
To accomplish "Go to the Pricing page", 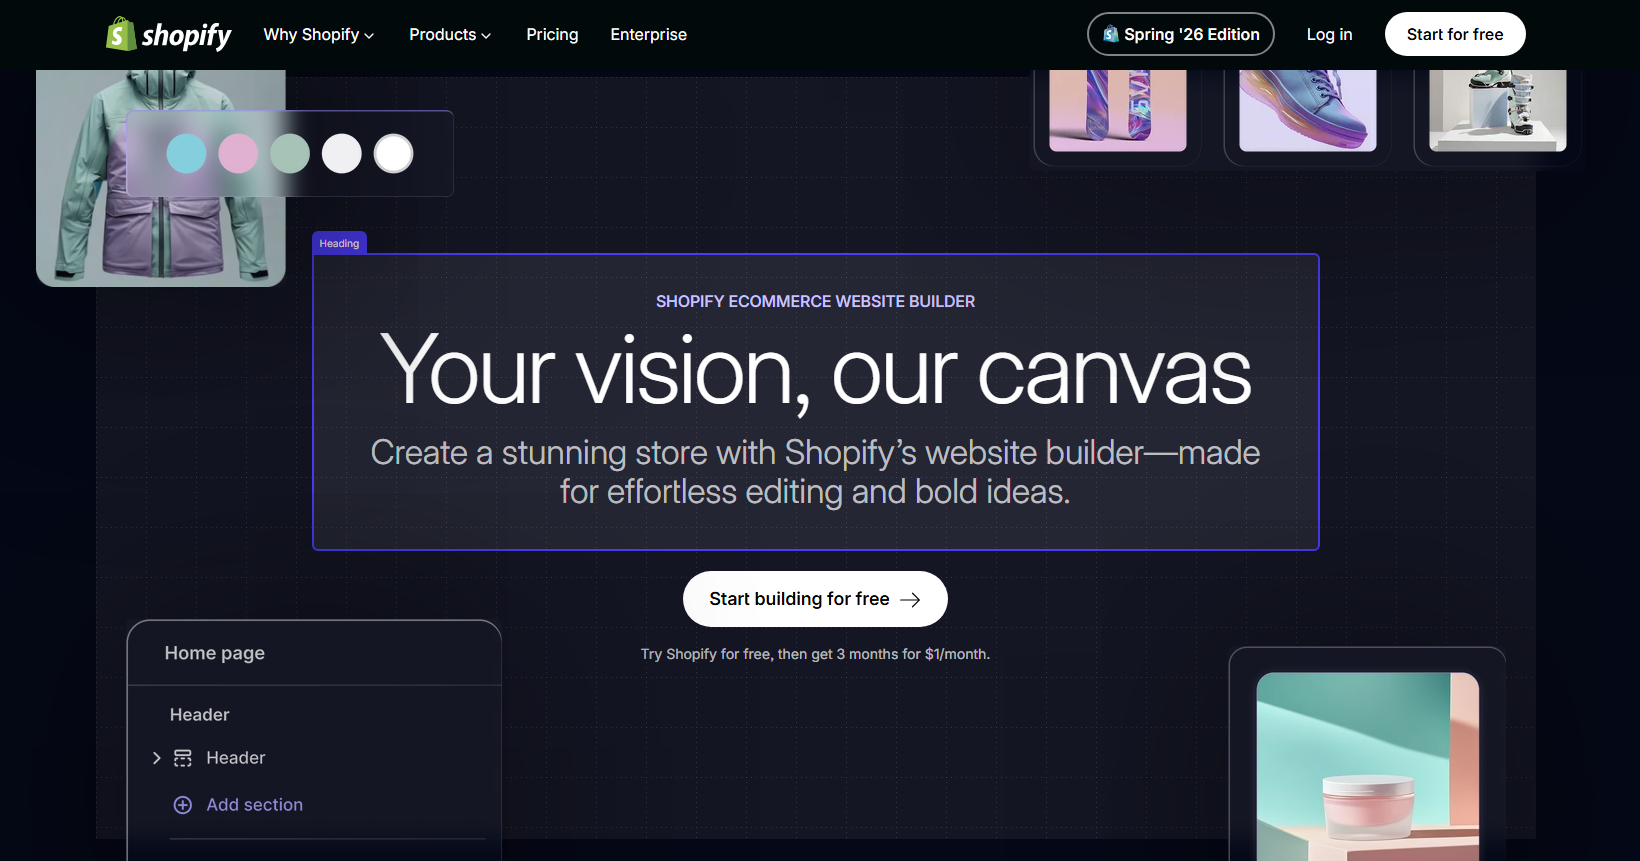I will click(x=552, y=34).
